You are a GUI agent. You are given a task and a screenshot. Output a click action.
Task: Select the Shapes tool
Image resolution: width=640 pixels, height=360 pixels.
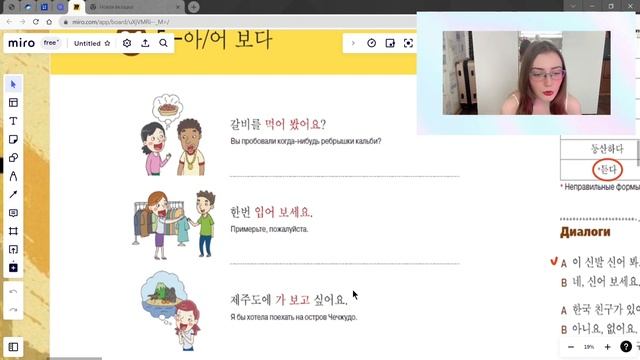click(x=13, y=158)
